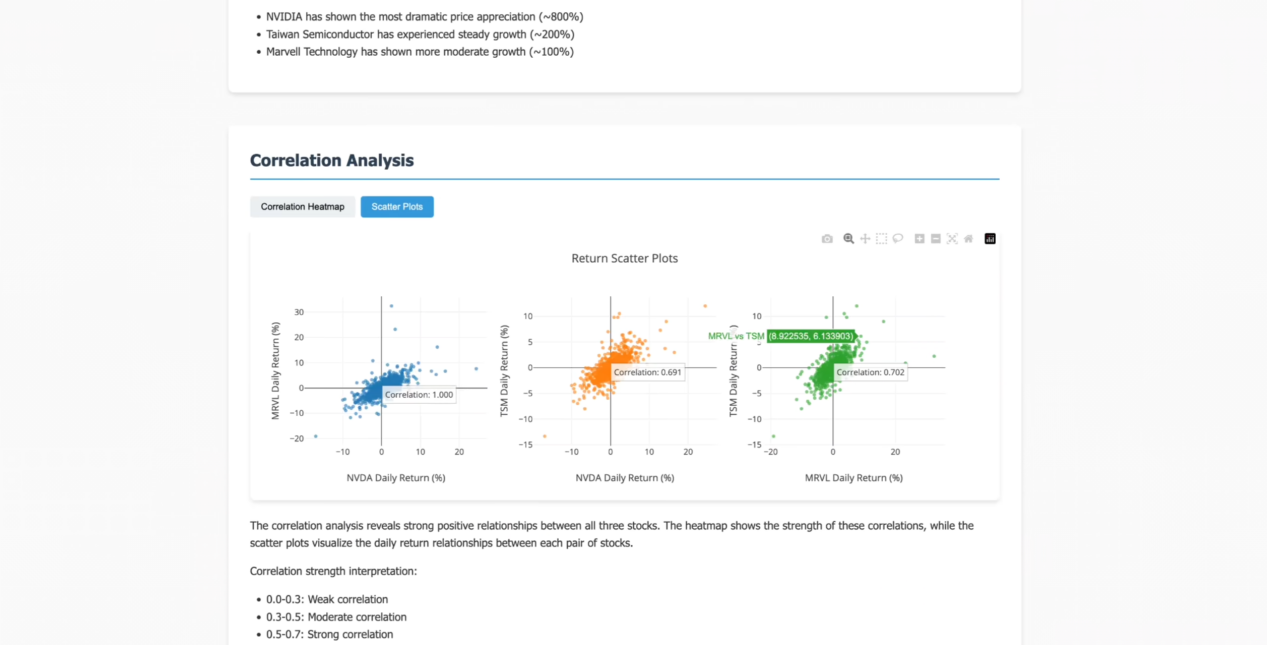Screen dimensions: 1267x645
Task: Switch to the Correlation Heatmap tab
Action: point(302,207)
